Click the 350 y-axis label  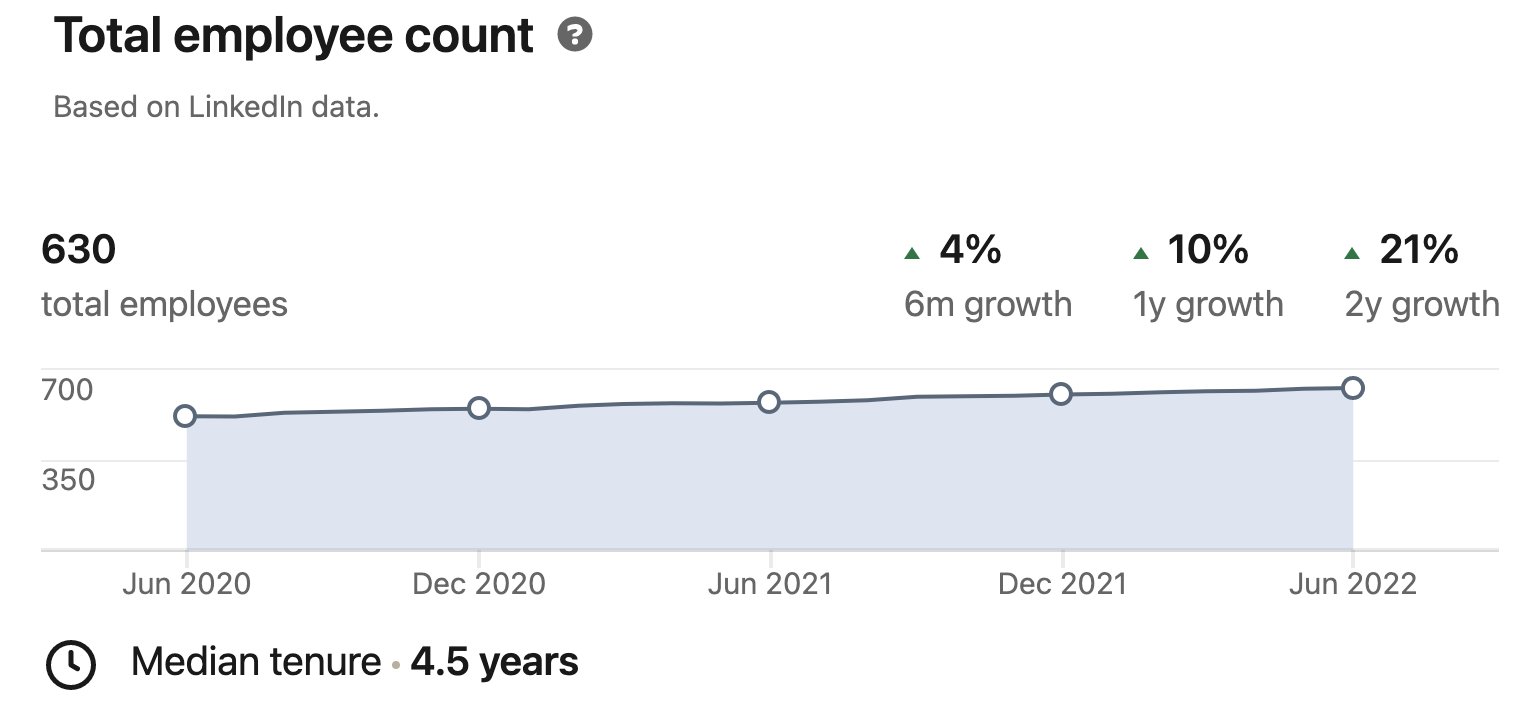(x=68, y=479)
